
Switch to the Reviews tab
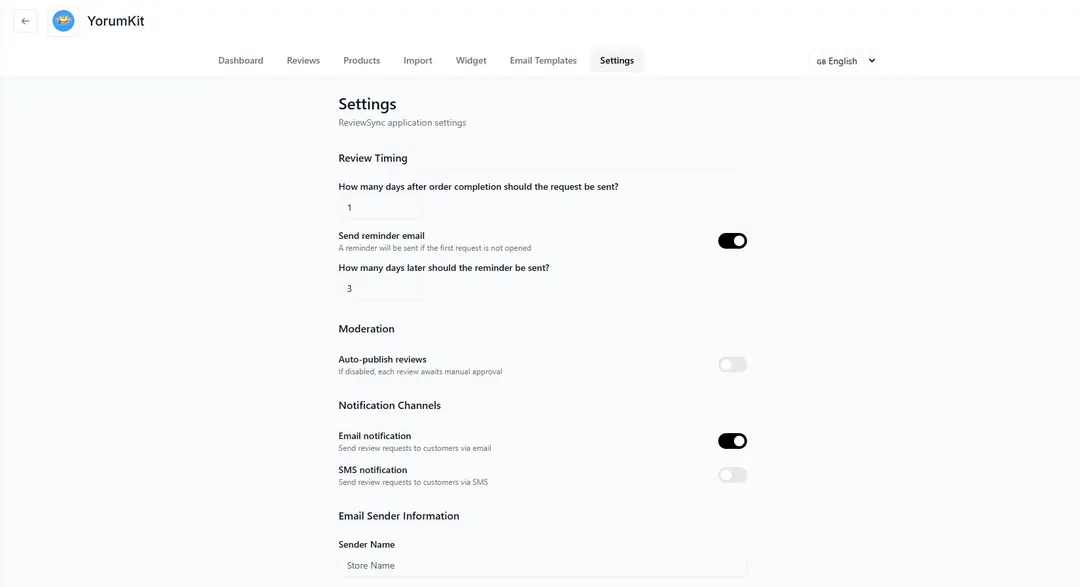303,61
